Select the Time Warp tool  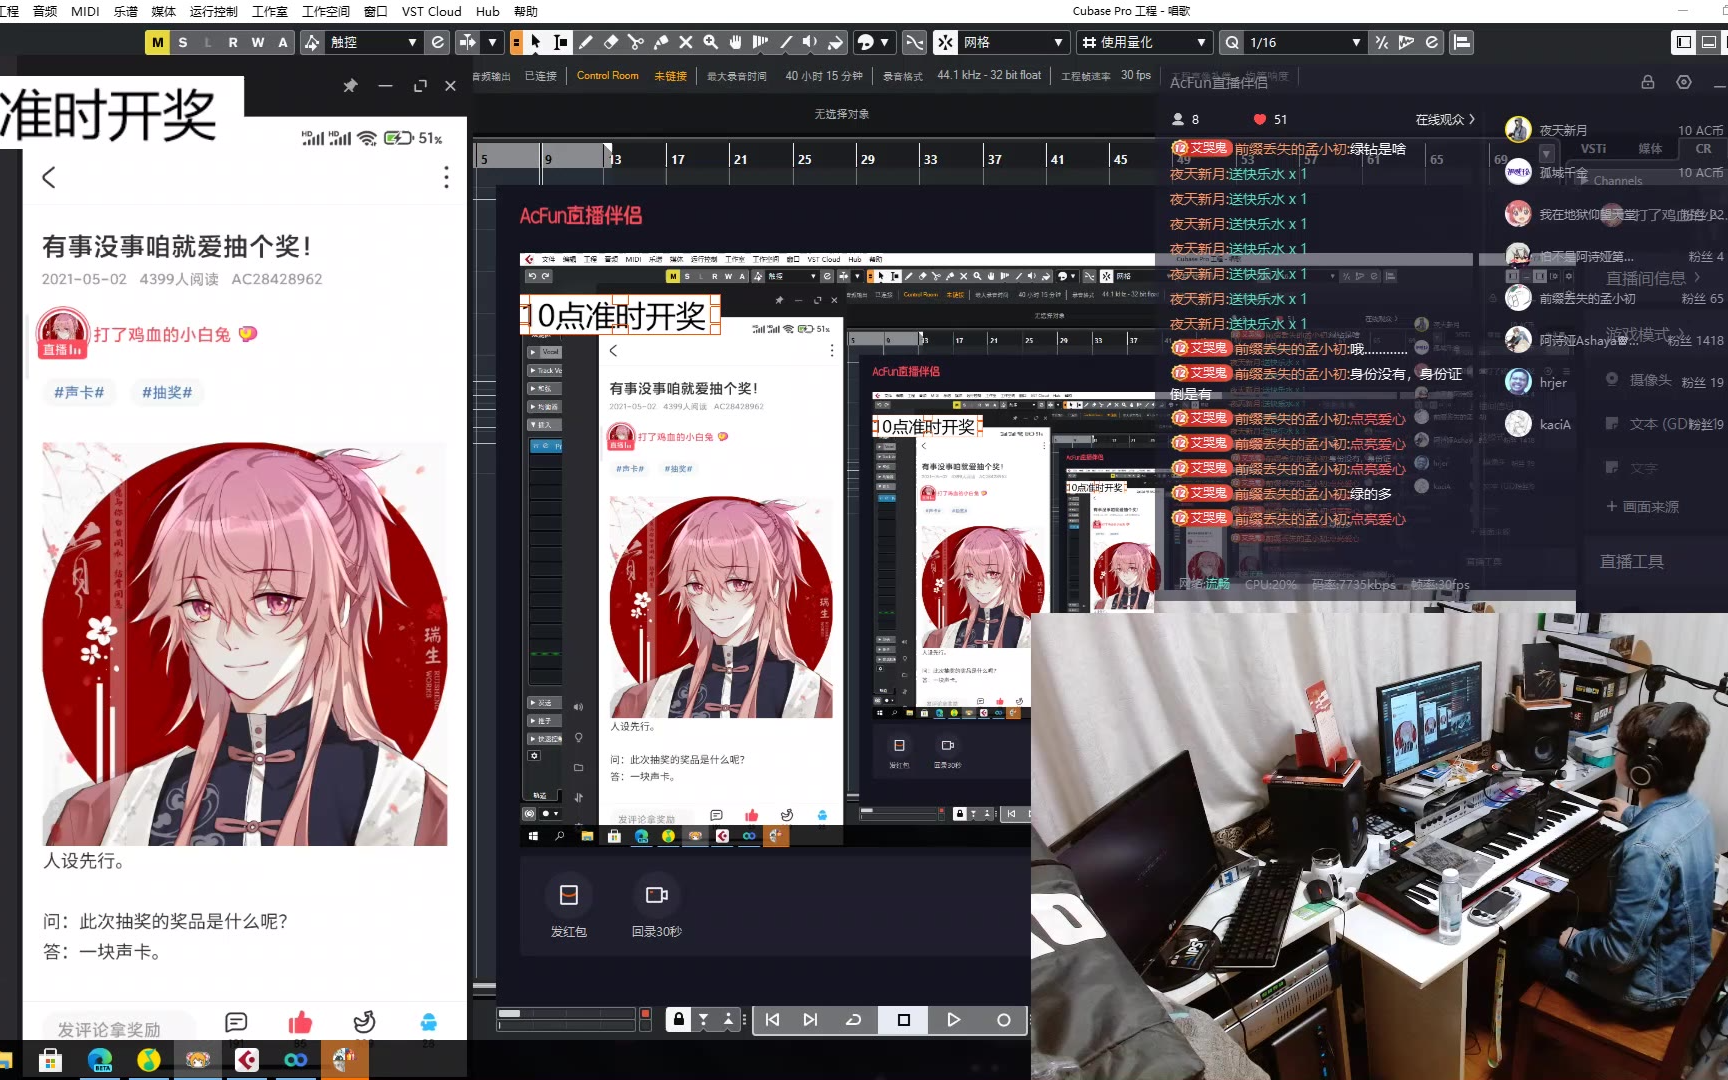pos(761,42)
